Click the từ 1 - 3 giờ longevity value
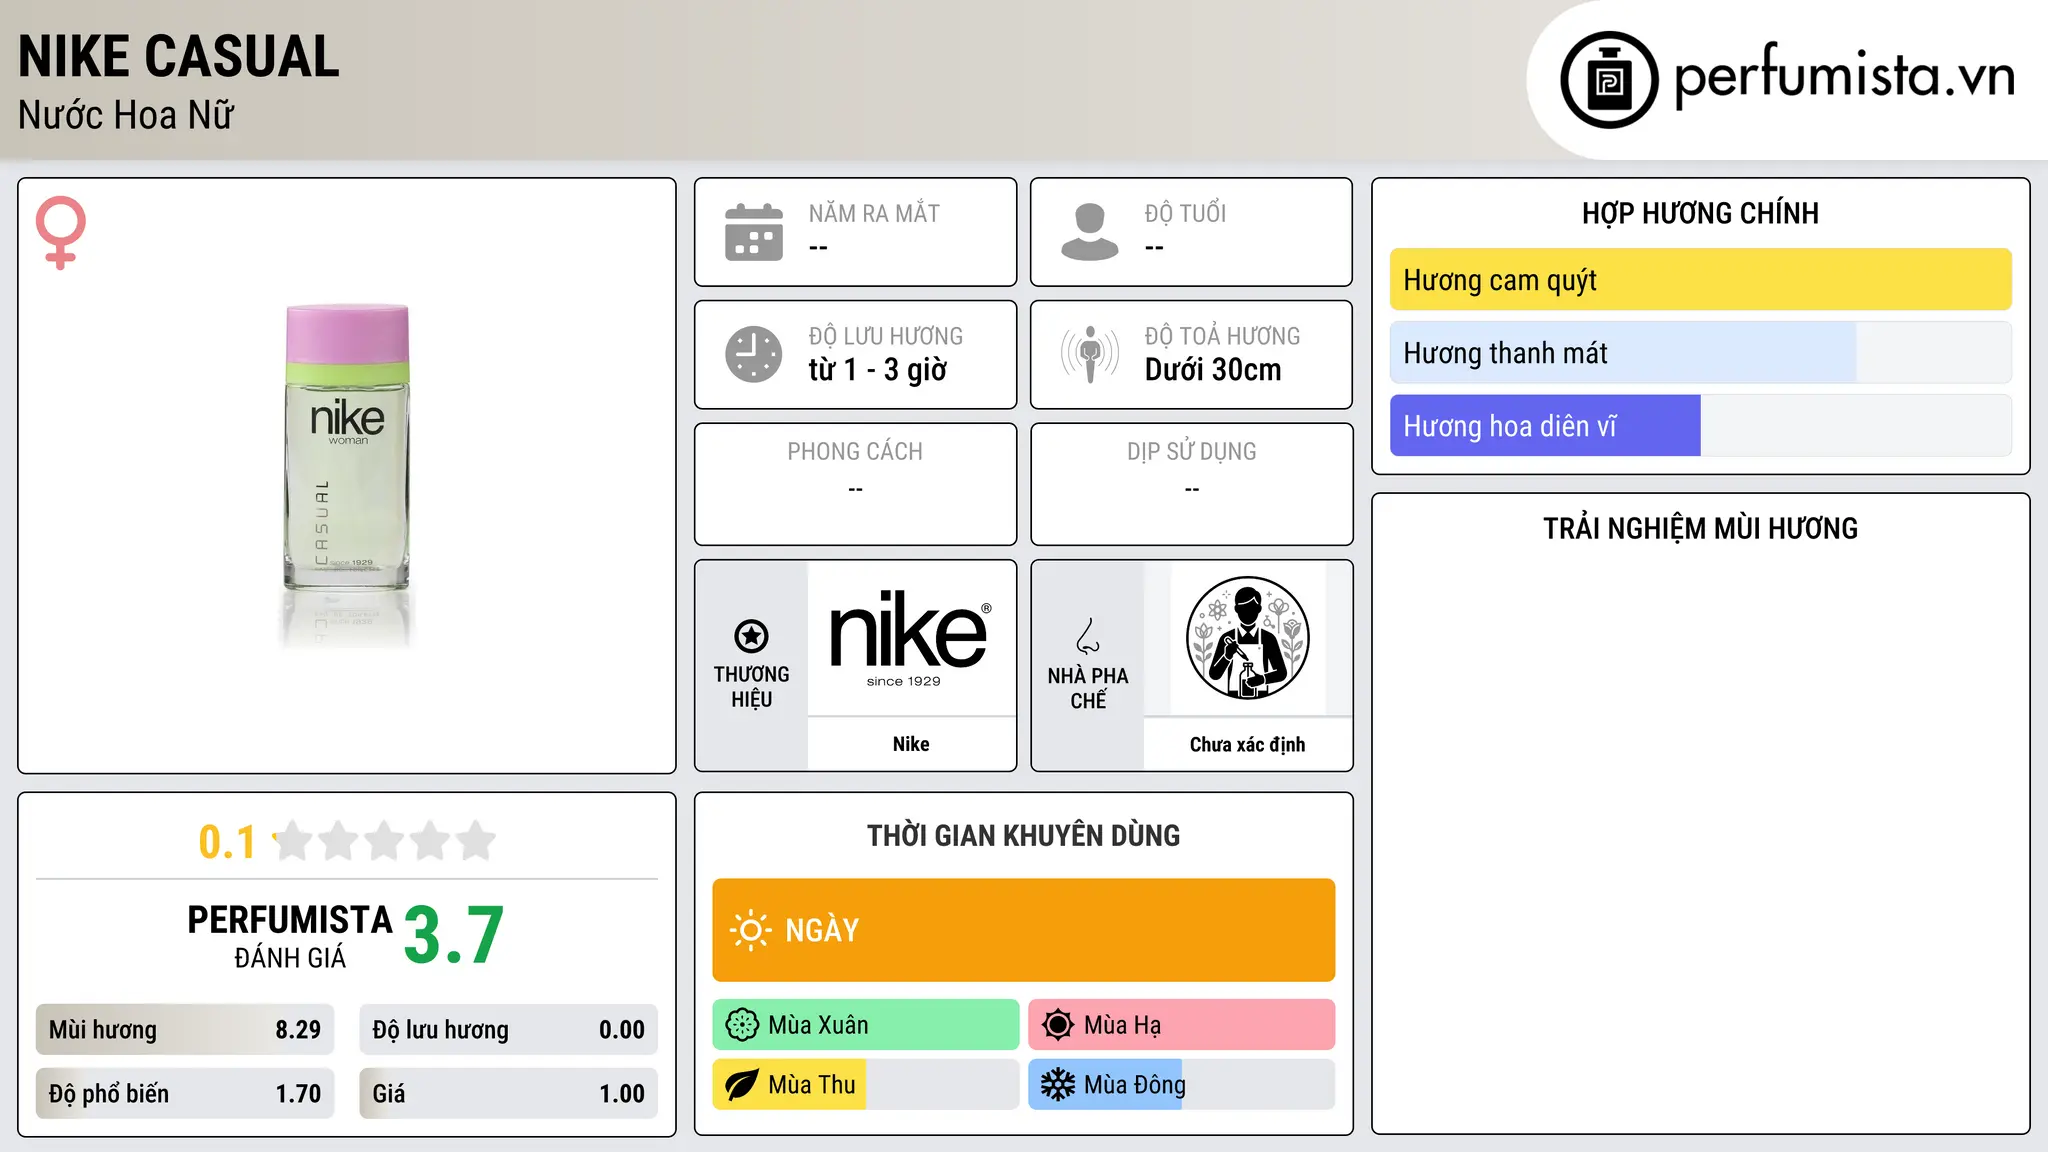2048x1152 pixels. (878, 370)
